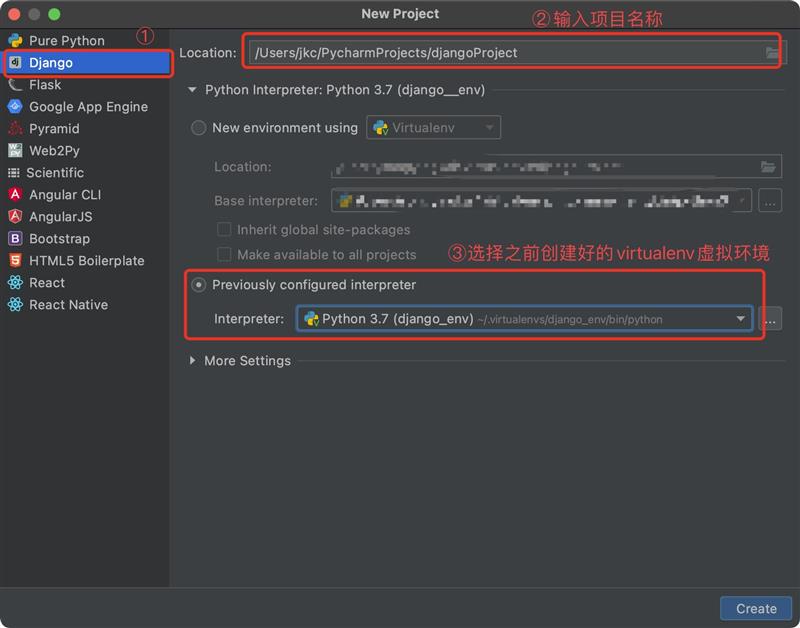Close the New Project window
The width and height of the screenshot is (800, 628).
(x=14, y=14)
